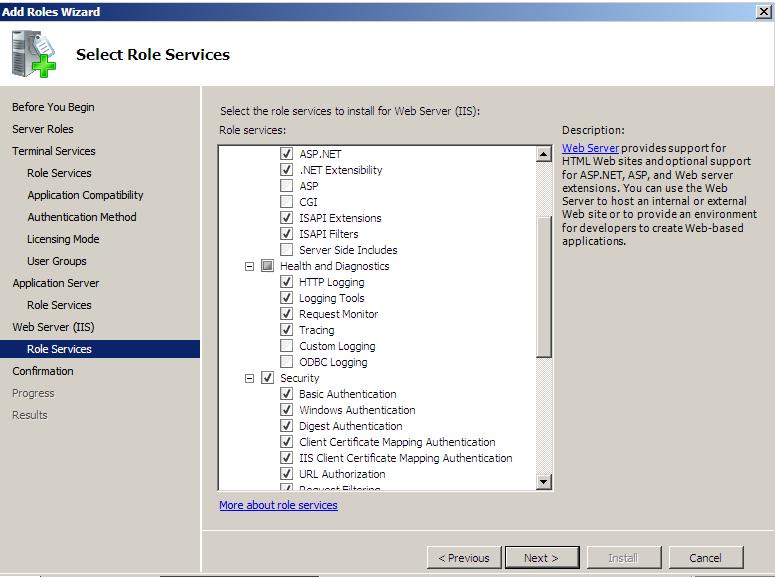Uncheck ISAPI Filters checkbox
This screenshot has height=577, width=775.
click(287, 233)
